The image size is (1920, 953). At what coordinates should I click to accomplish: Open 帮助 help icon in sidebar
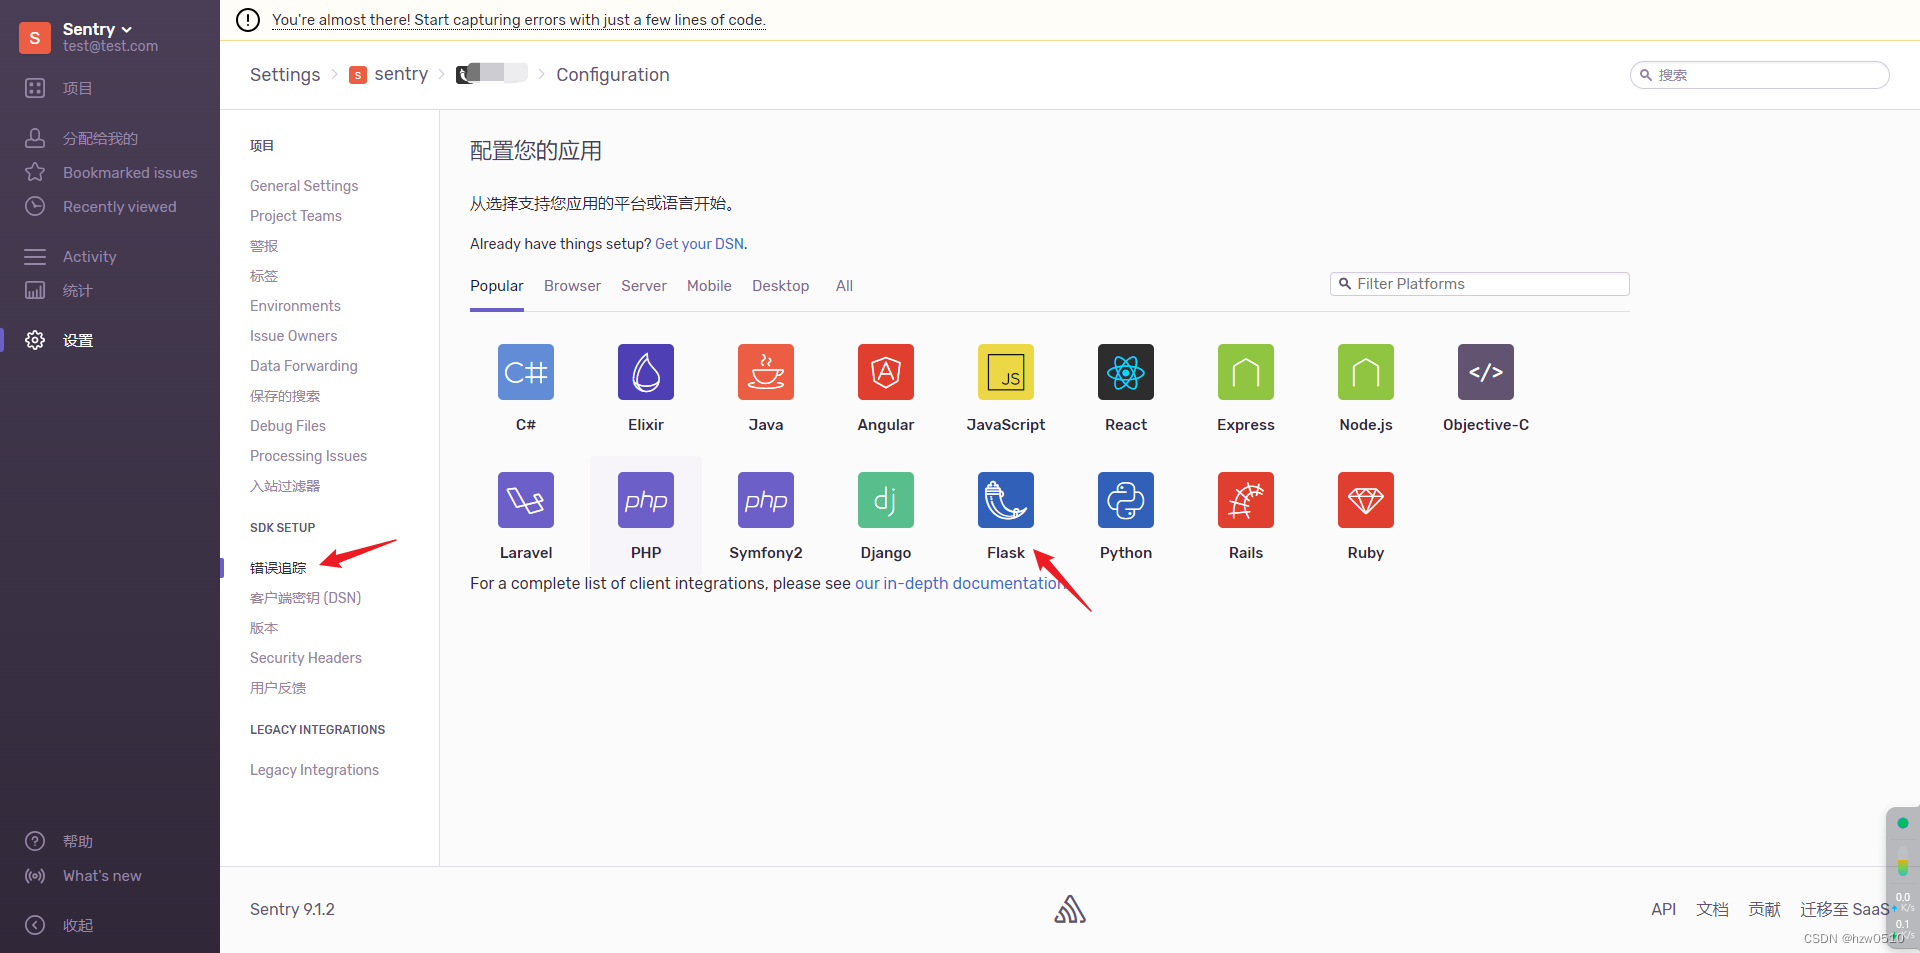35,841
